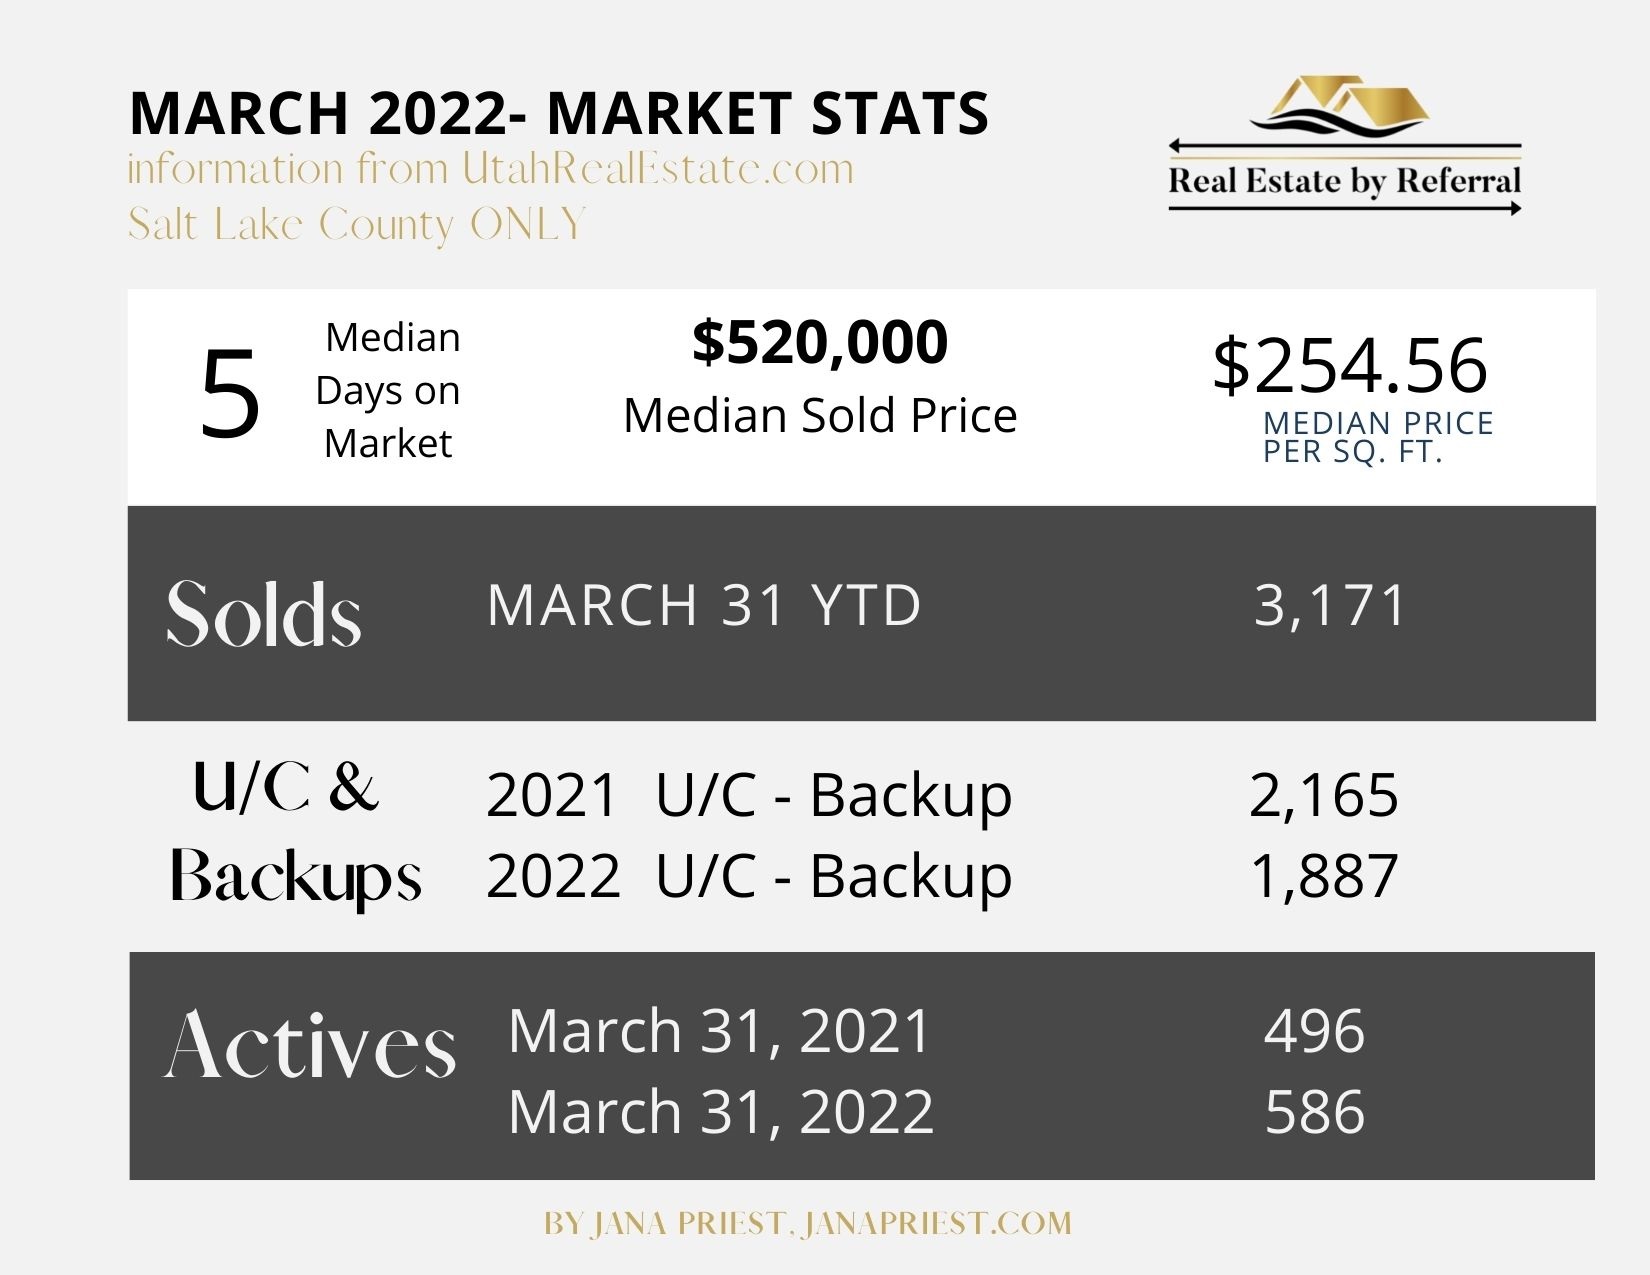Select the Actives section heading
Image resolution: width=1650 pixels, height=1275 pixels.
click(x=310, y=1045)
